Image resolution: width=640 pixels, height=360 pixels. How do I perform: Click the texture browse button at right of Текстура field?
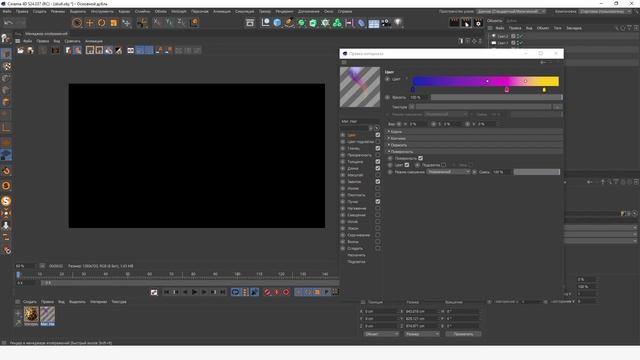[558, 107]
